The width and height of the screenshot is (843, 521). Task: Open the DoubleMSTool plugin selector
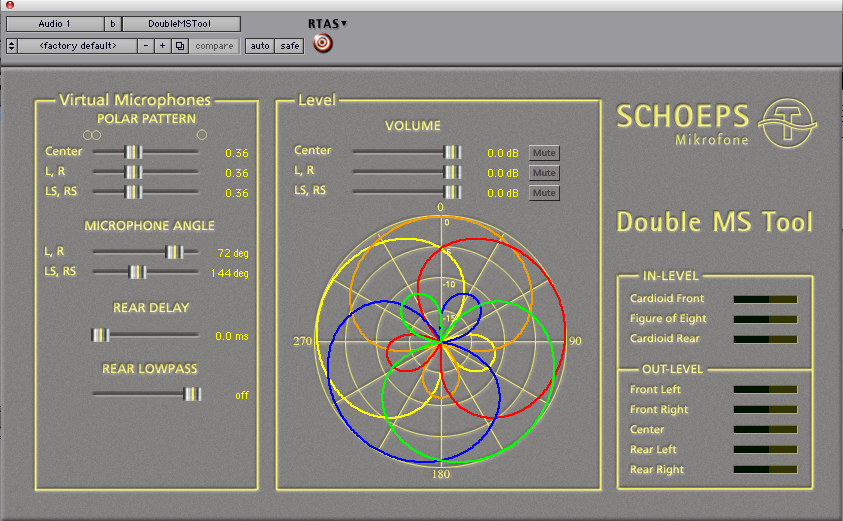pos(181,24)
